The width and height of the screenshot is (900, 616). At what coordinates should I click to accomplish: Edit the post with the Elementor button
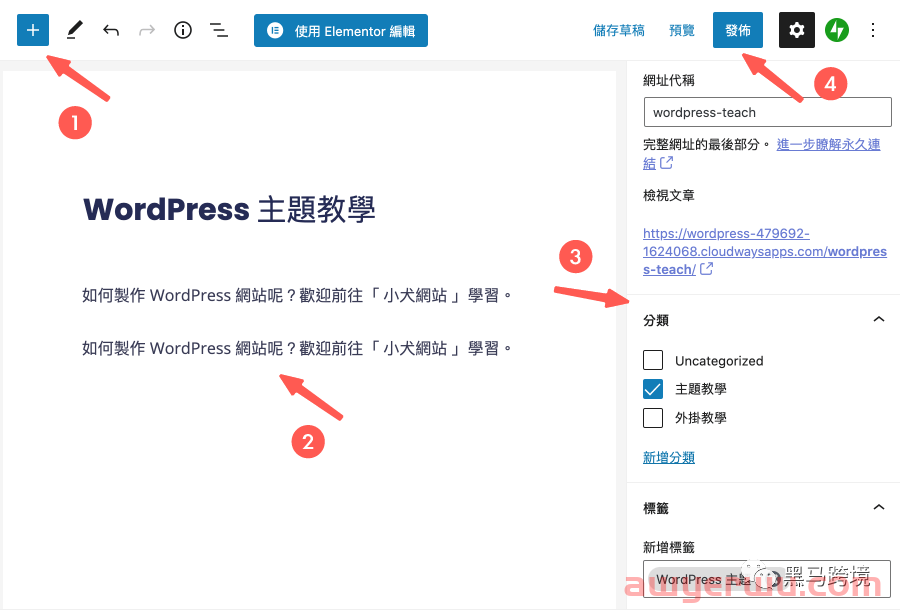[x=341, y=30]
